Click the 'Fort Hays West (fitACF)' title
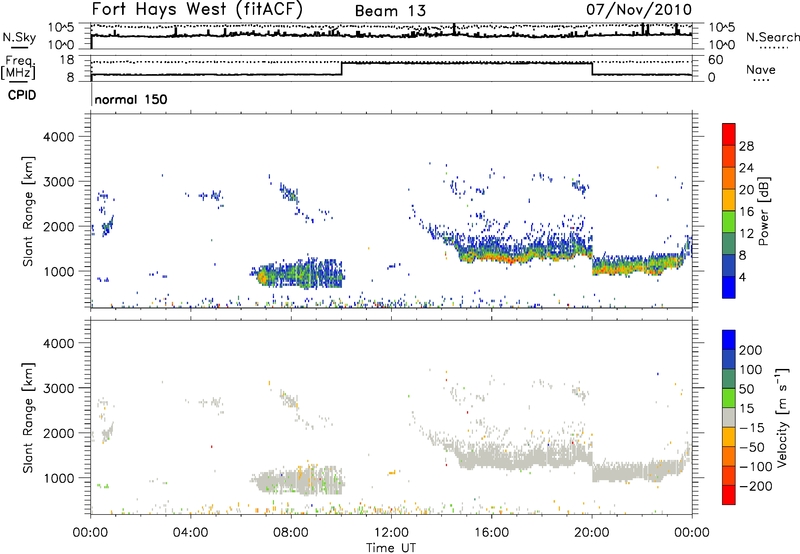The height and width of the screenshot is (554, 800). [x=197, y=9]
